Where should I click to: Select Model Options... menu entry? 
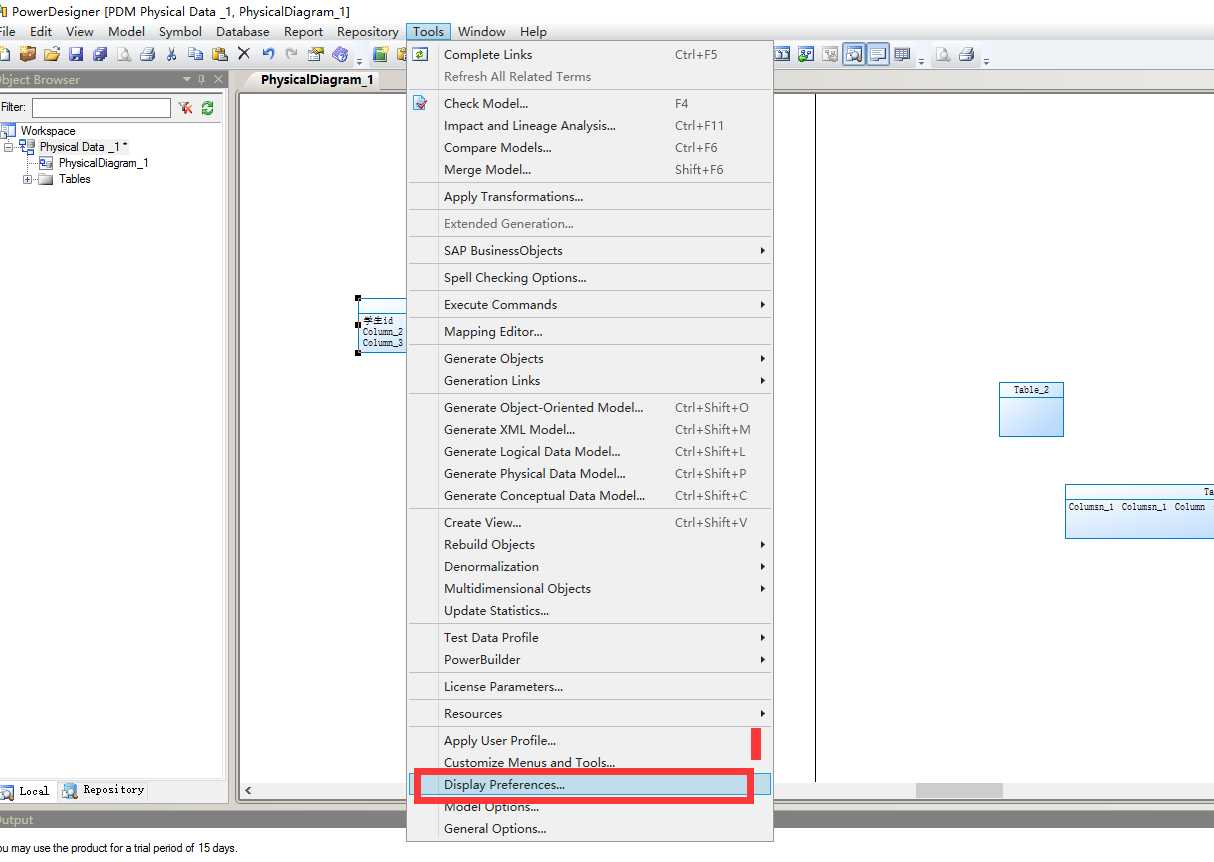(x=590, y=806)
